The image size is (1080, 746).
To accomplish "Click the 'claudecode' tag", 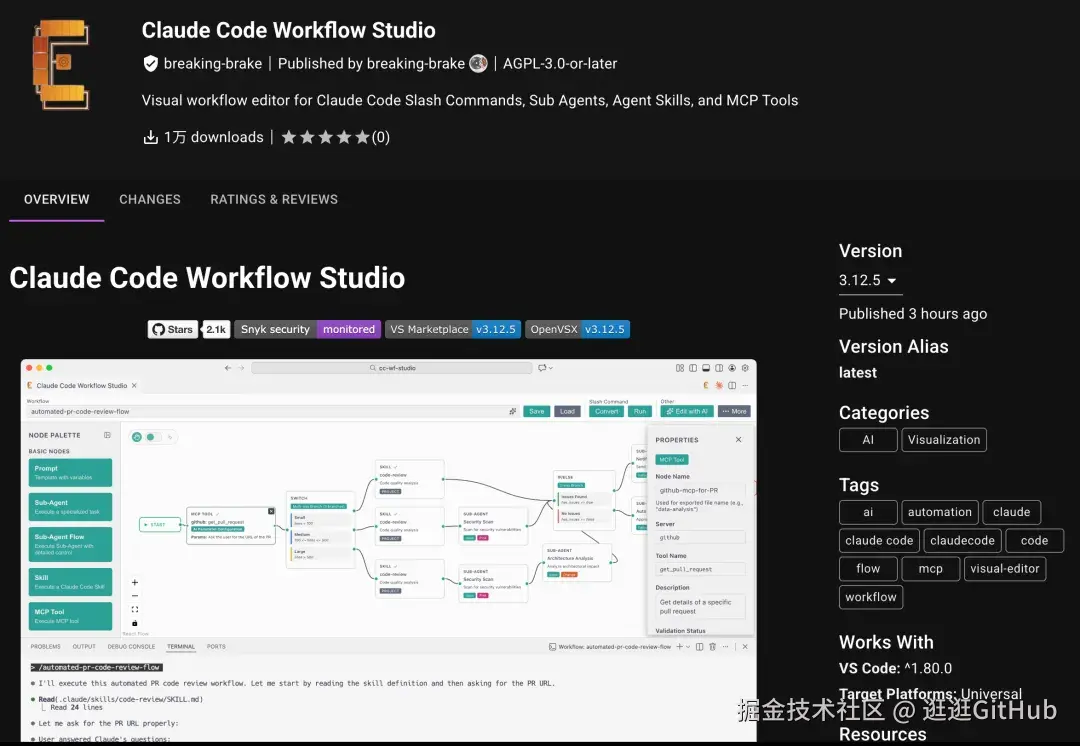I will tap(962, 541).
